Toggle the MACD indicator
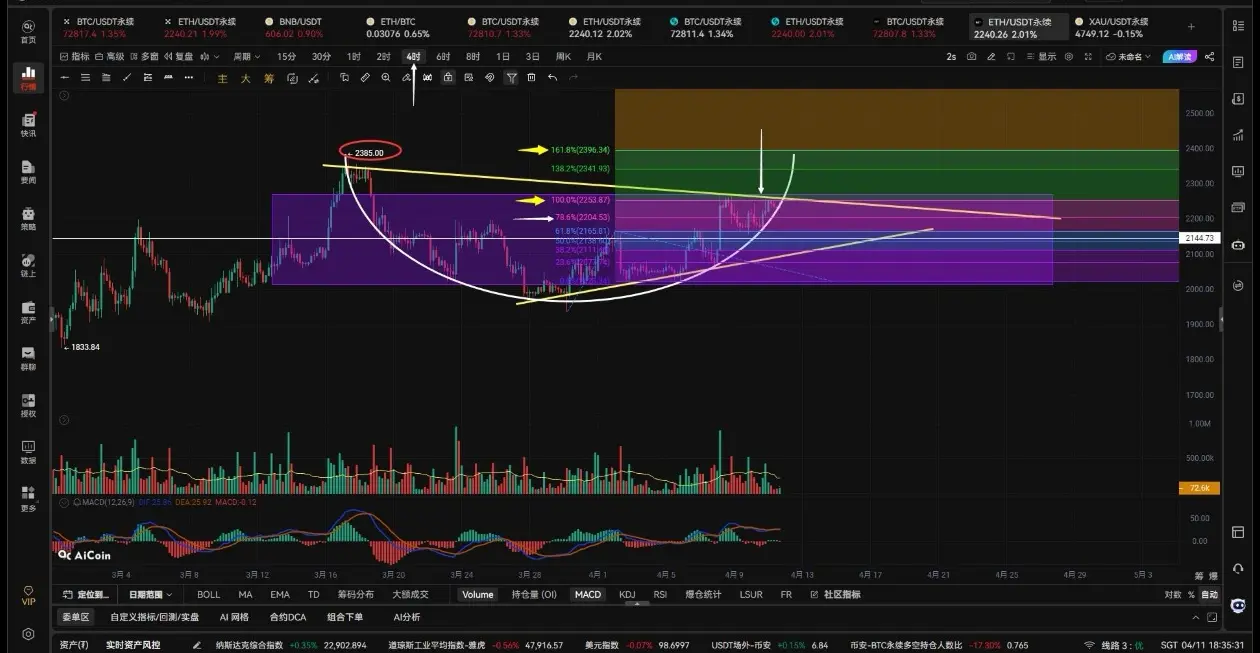 [x=587, y=594]
